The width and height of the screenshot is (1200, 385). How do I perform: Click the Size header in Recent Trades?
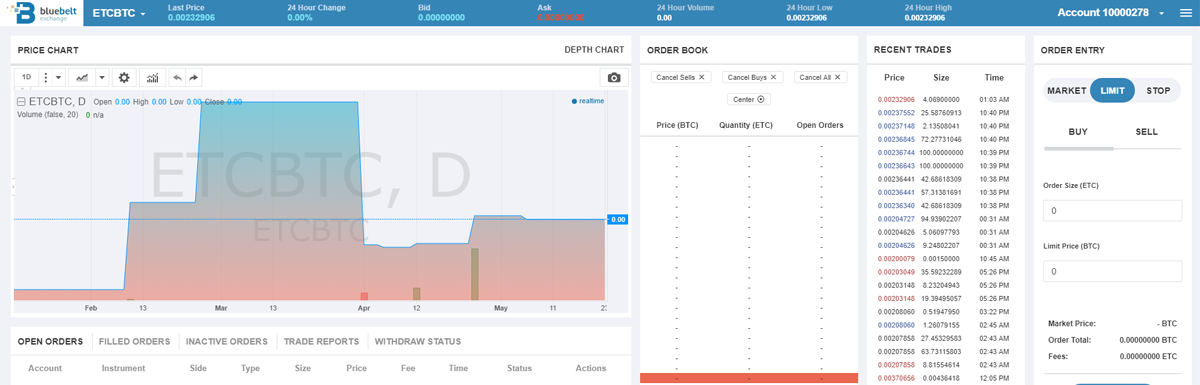941,77
